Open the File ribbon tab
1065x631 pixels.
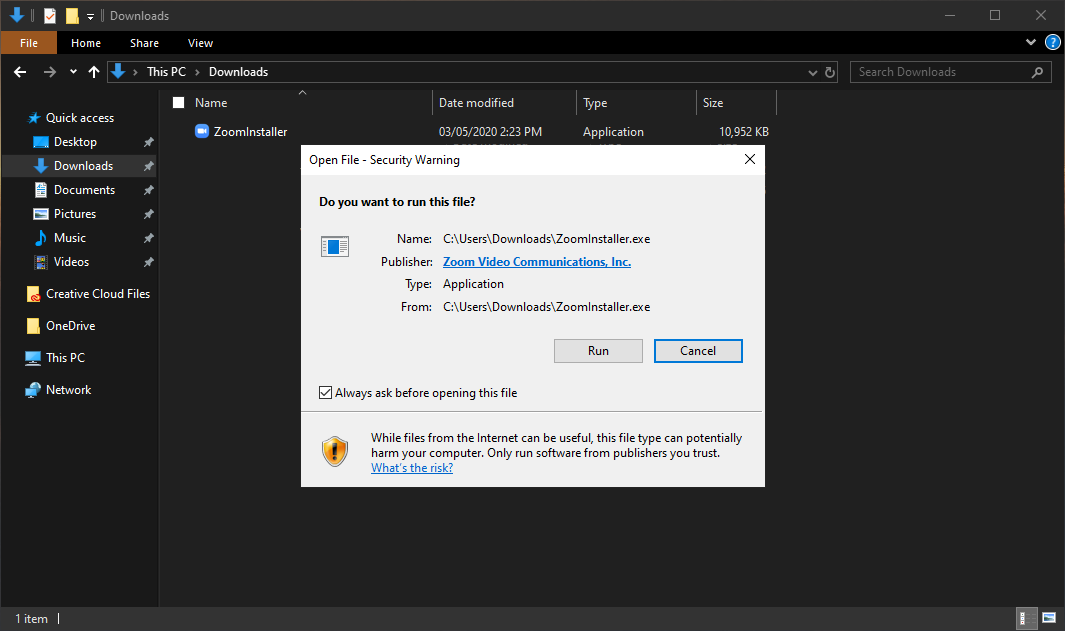(x=29, y=43)
